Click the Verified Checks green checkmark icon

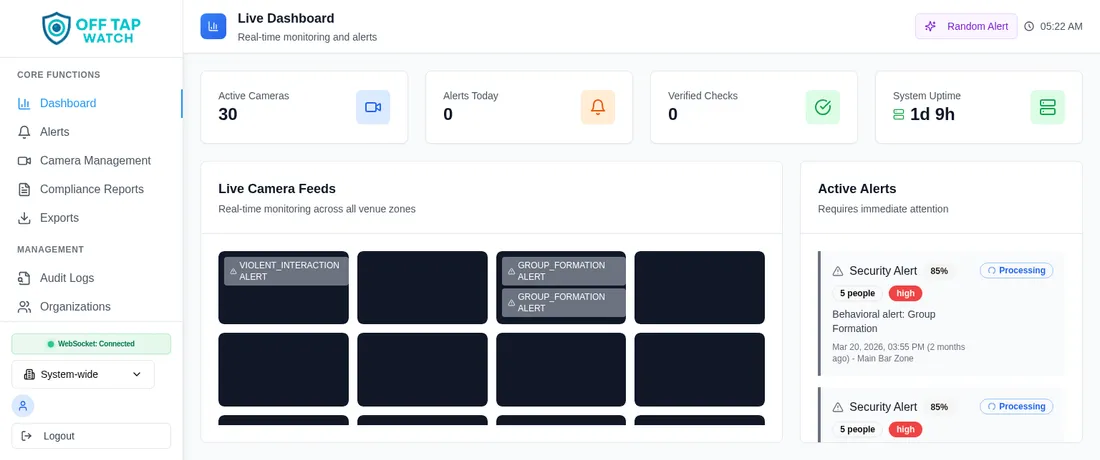point(822,107)
